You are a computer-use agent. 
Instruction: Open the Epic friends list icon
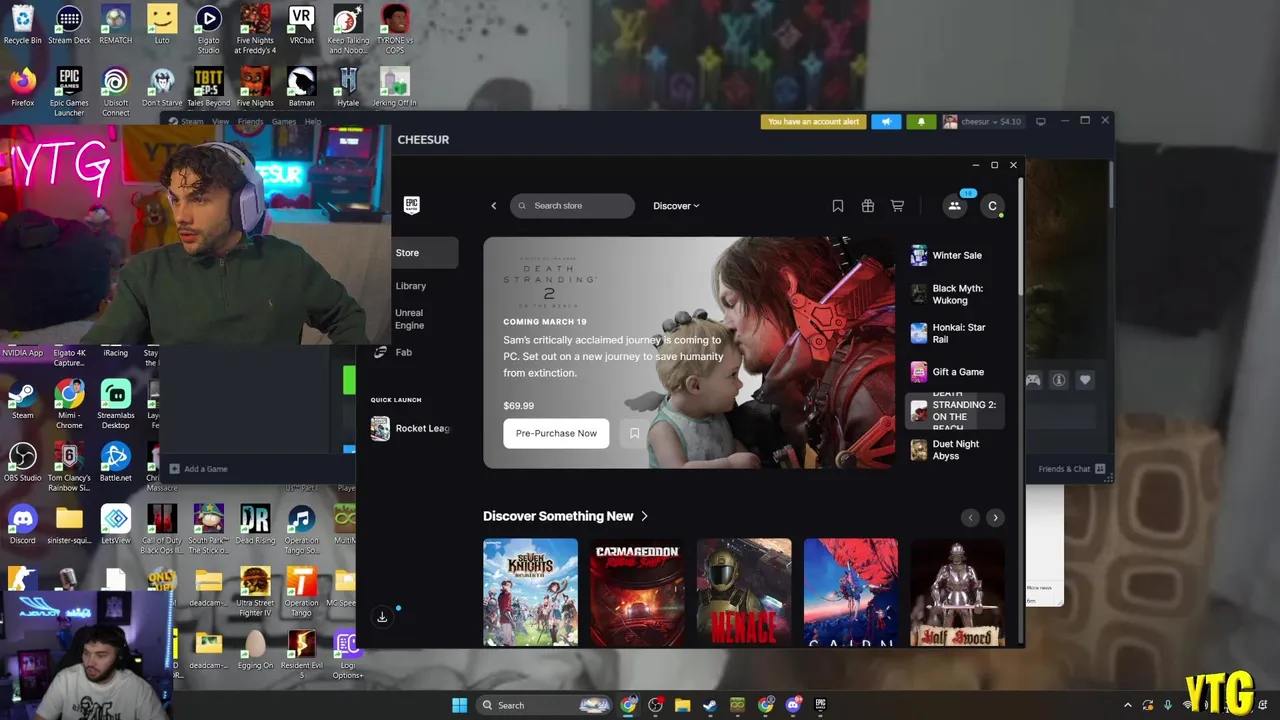[954, 206]
